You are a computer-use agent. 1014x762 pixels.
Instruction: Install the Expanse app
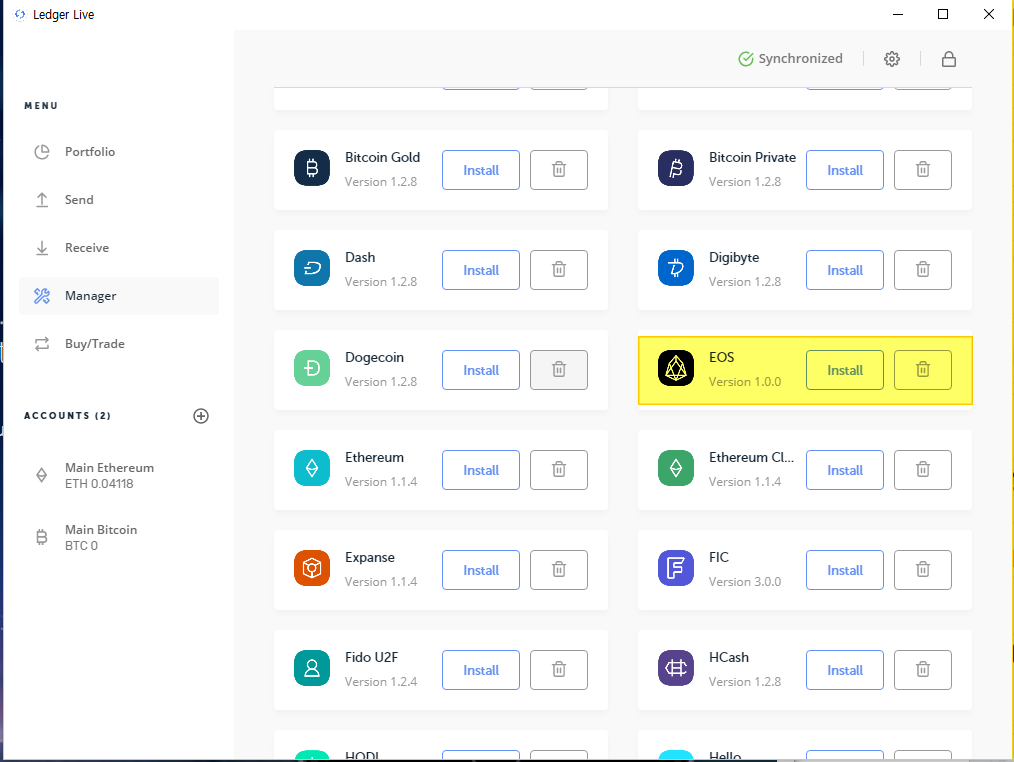tap(480, 570)
